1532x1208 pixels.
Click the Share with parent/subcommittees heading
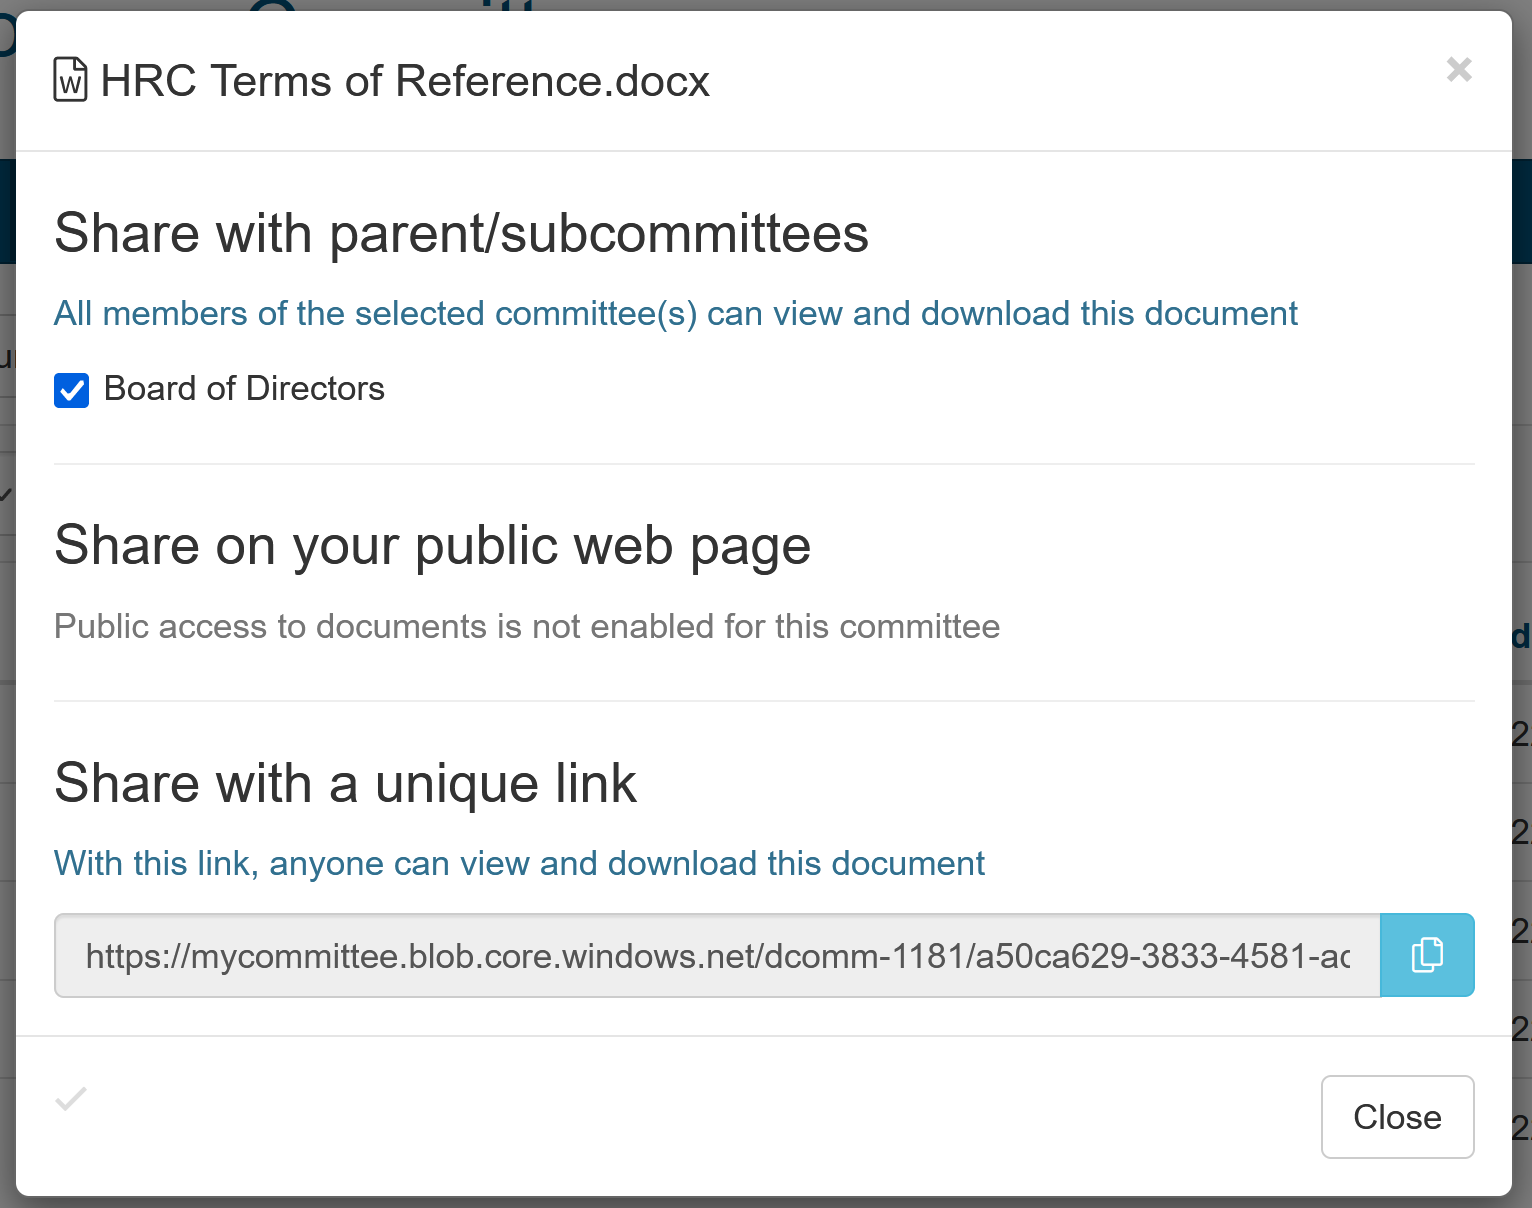click(x=461, y=233)
